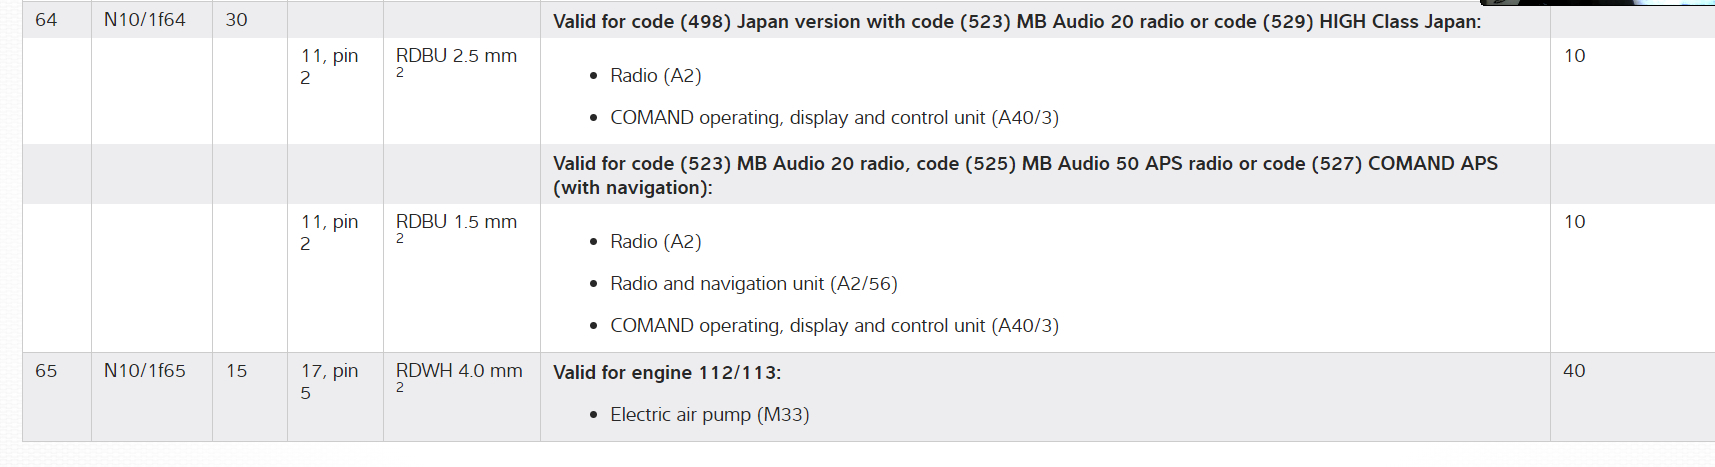Click fuse number 64 cell
Viewport: 1715px width, 467px height.
[x=46, y=20]
